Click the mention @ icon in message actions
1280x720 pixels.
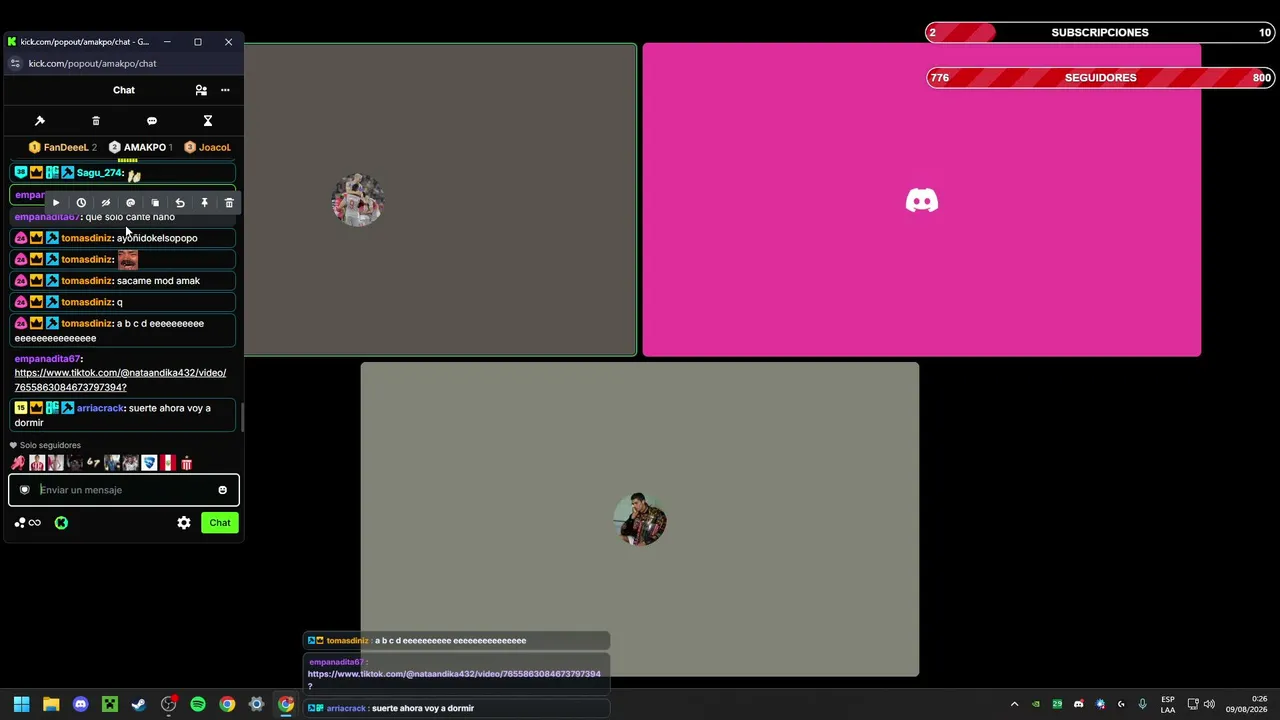pos(130,203)
